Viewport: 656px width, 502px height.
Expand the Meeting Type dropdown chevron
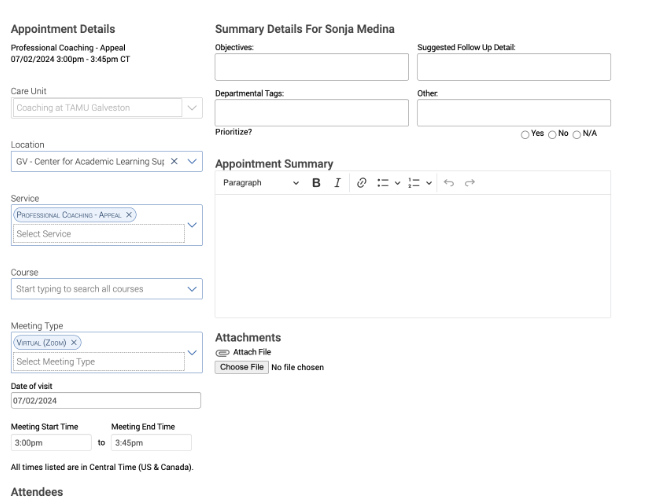[192, 352]
